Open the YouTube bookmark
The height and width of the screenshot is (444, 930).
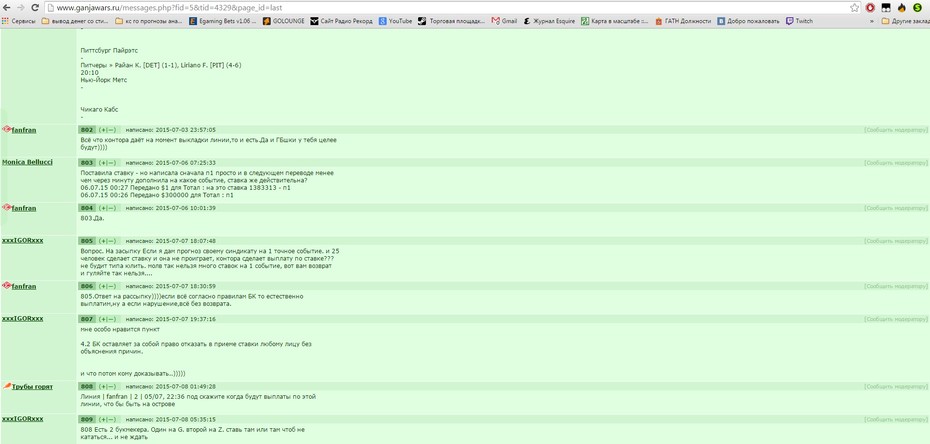pos(396,21)
